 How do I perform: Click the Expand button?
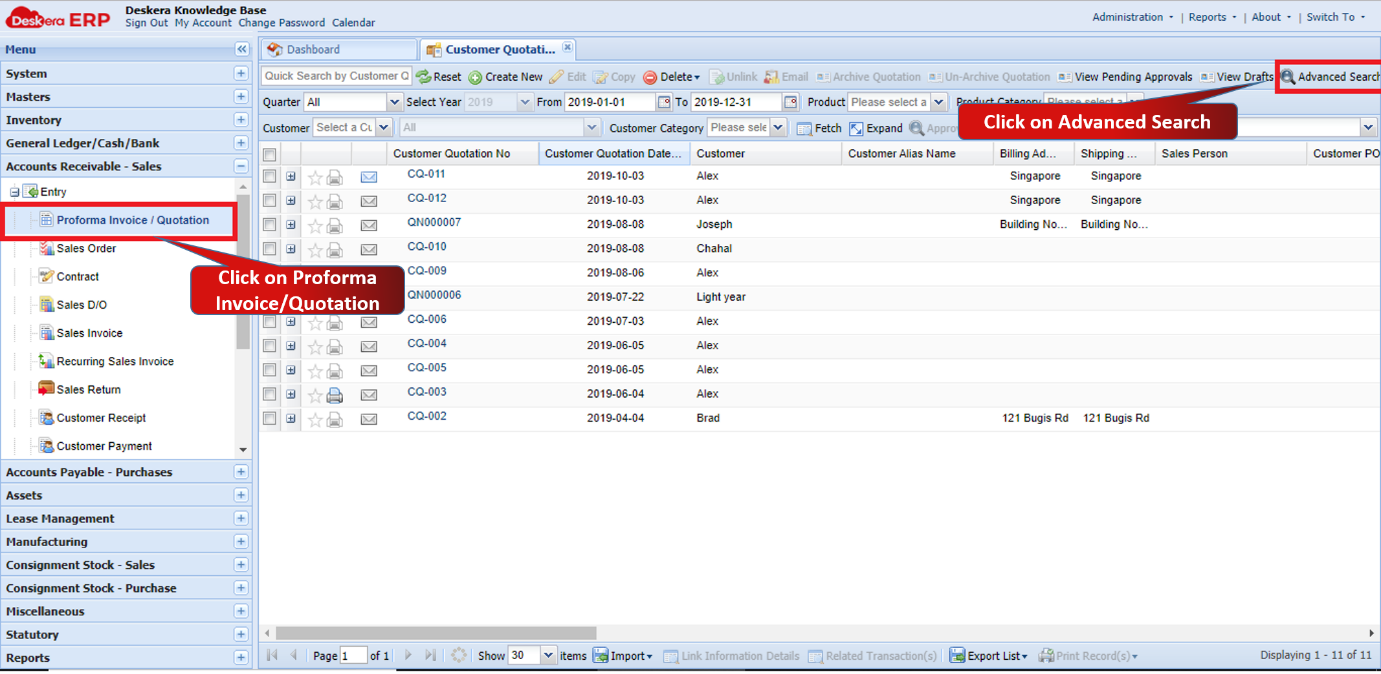click(876, 128)
